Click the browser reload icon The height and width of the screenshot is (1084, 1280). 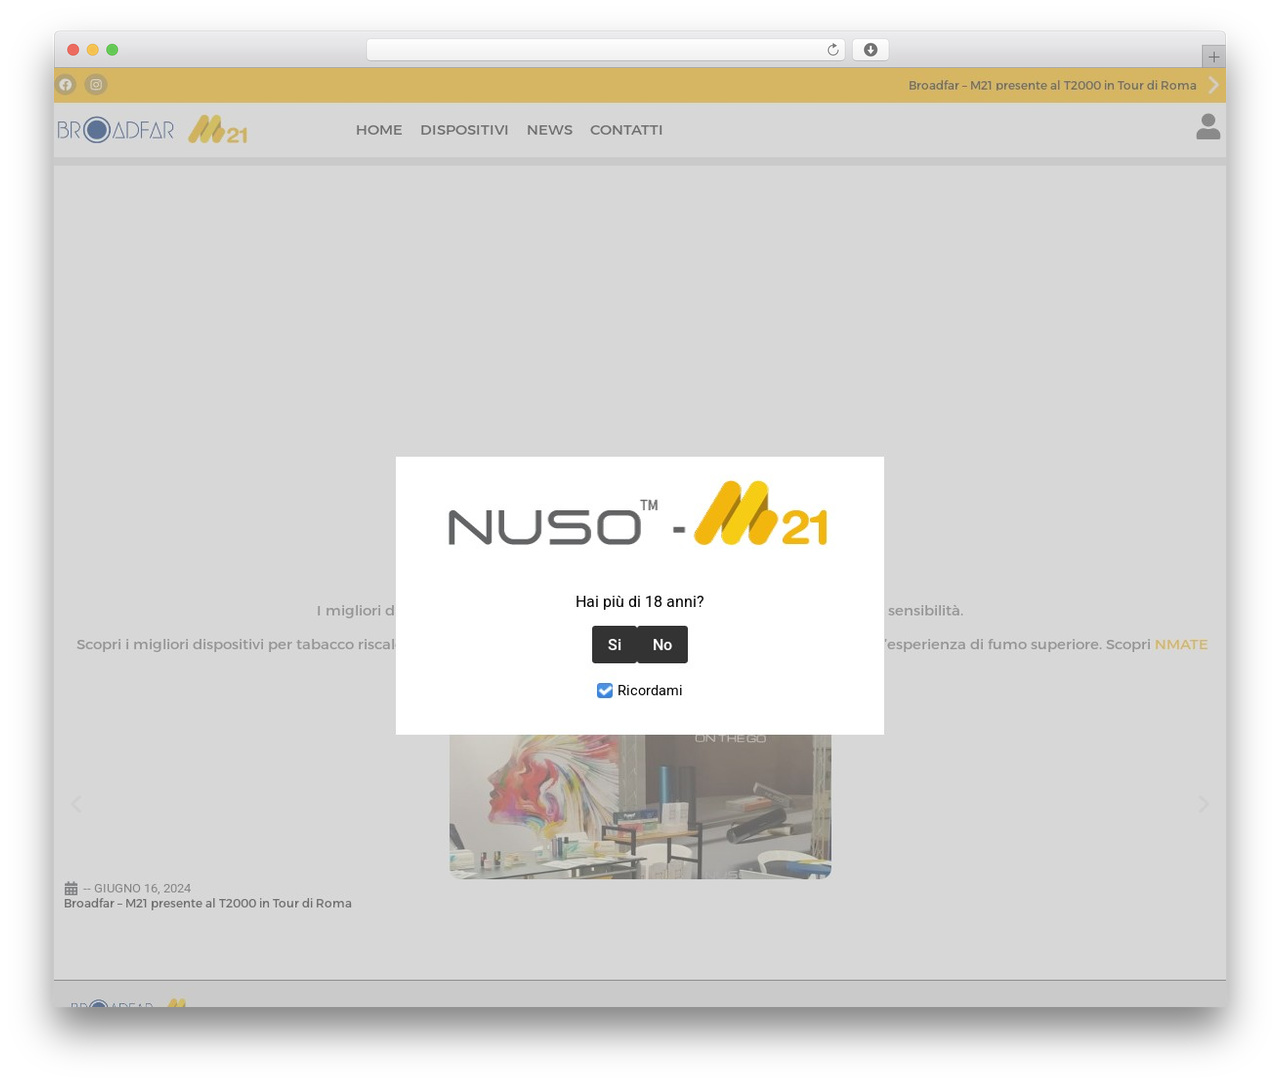(833, 50)
